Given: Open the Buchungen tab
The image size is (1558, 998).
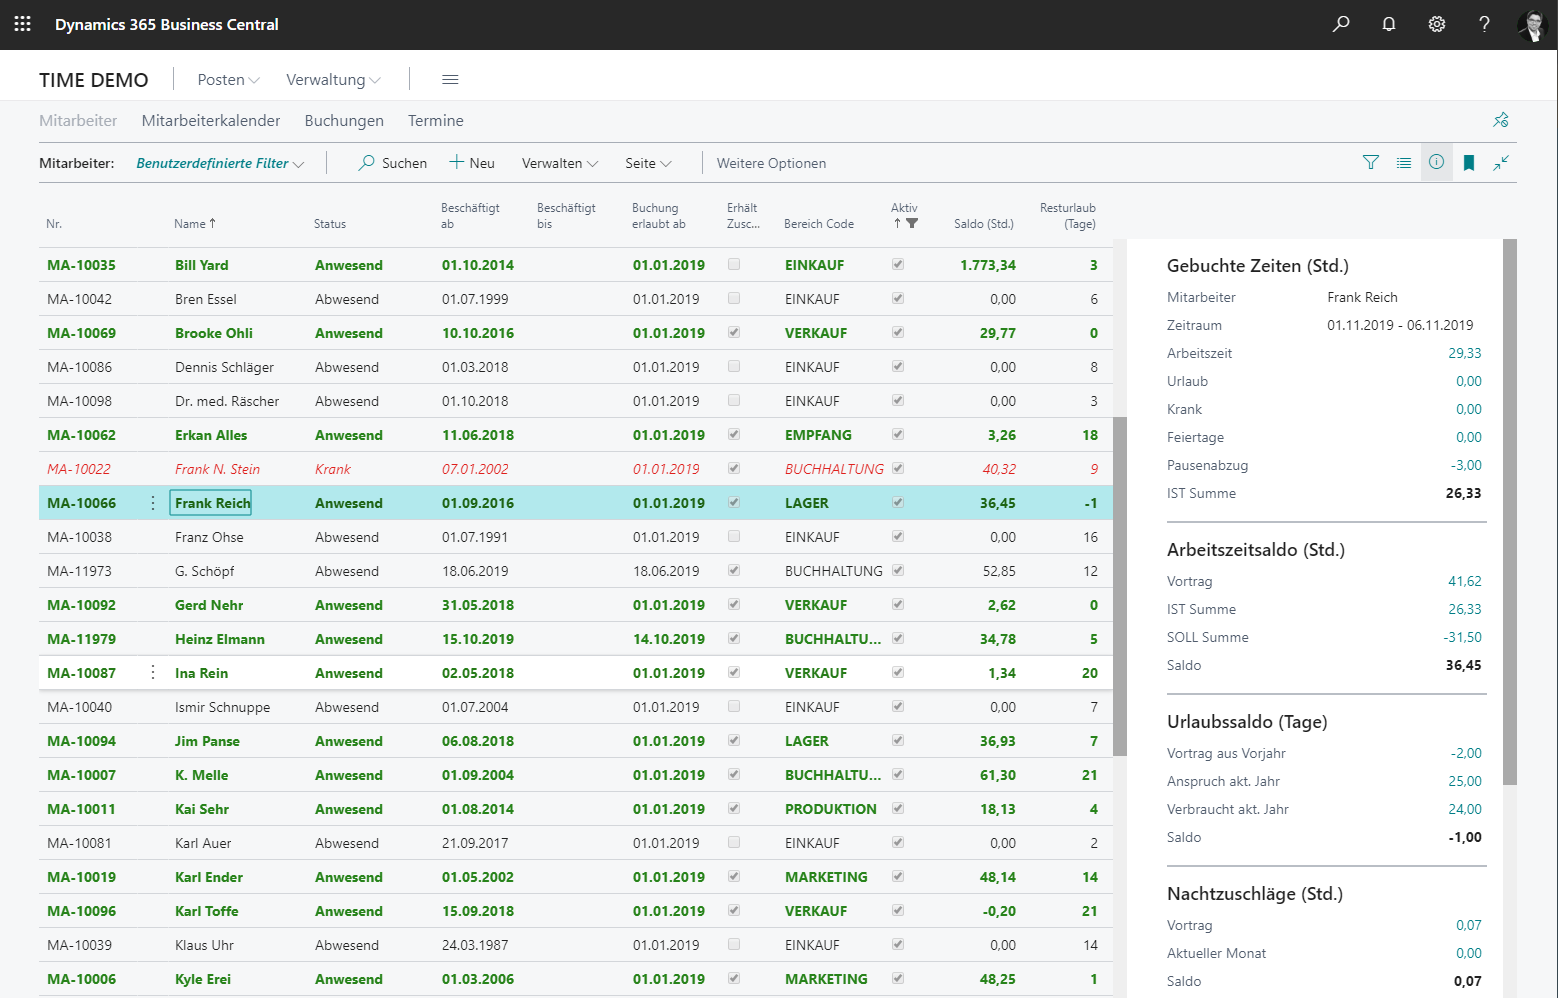Looking at the screenshot, I should (x=344, y=120).
